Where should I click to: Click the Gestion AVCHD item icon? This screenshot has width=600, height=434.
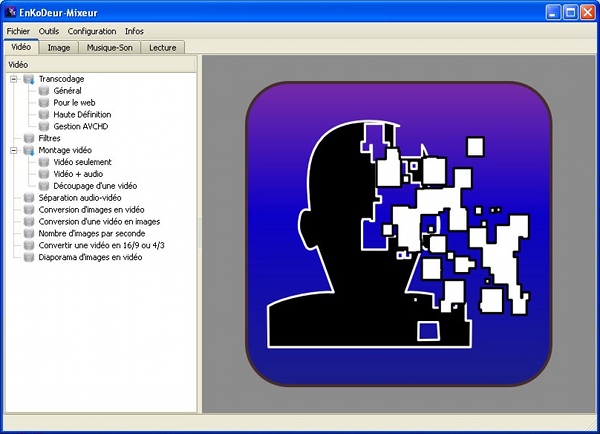[x=44, y=127]
